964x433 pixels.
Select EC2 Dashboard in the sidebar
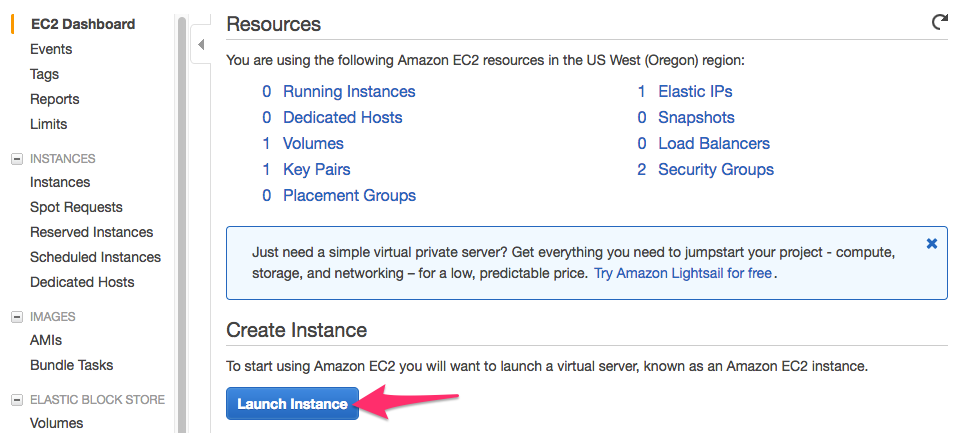click(x=83, y=24)
